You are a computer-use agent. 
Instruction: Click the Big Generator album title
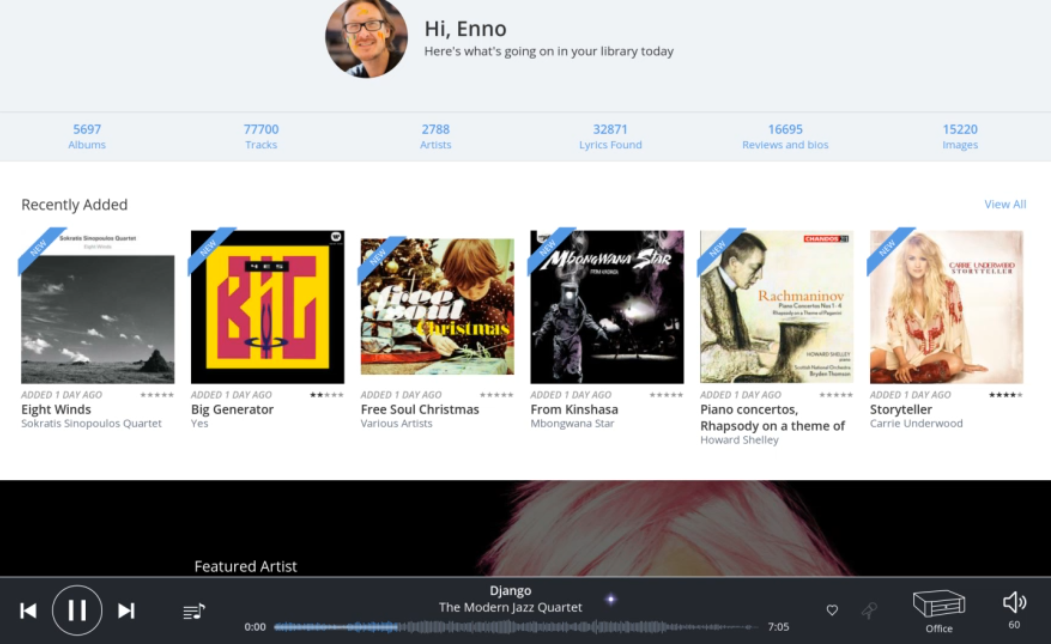tap(232, 409)
